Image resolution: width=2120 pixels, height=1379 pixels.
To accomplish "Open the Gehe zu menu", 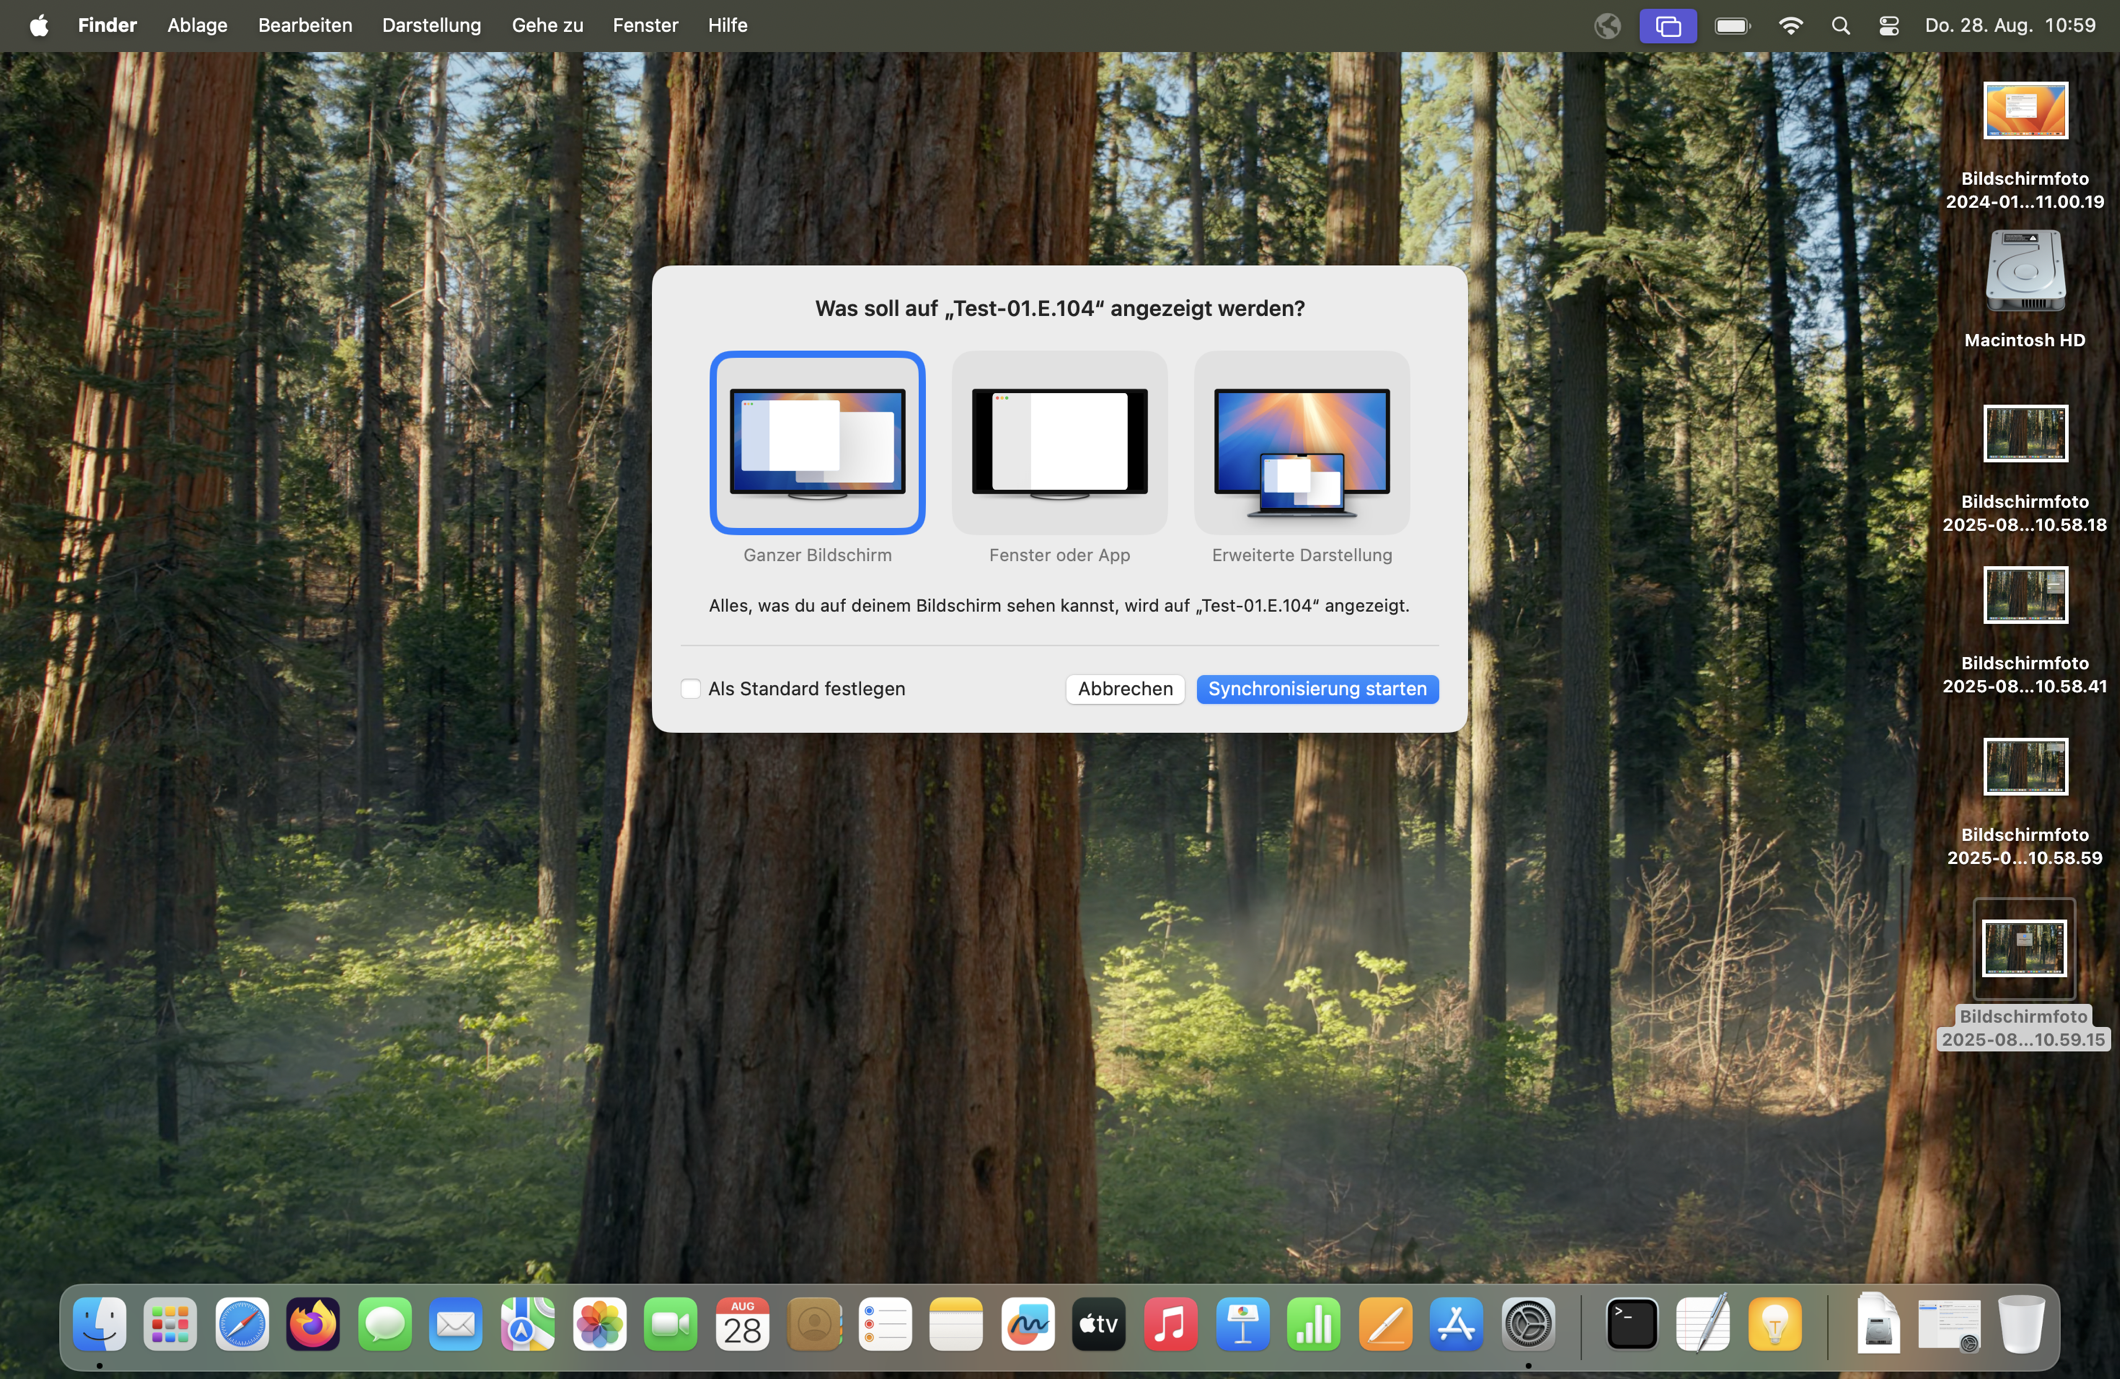I will click(x=546, y=25).
